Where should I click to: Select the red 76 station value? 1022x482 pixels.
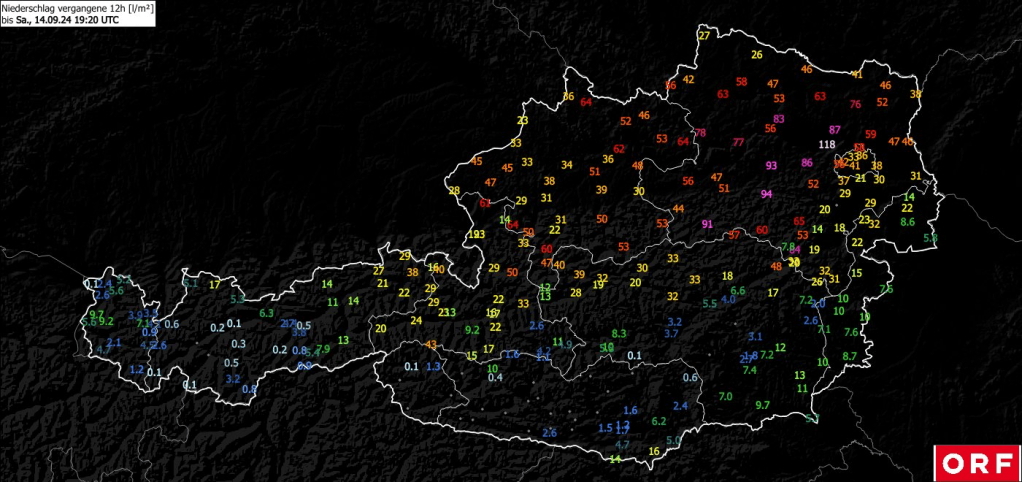[855, 104]
